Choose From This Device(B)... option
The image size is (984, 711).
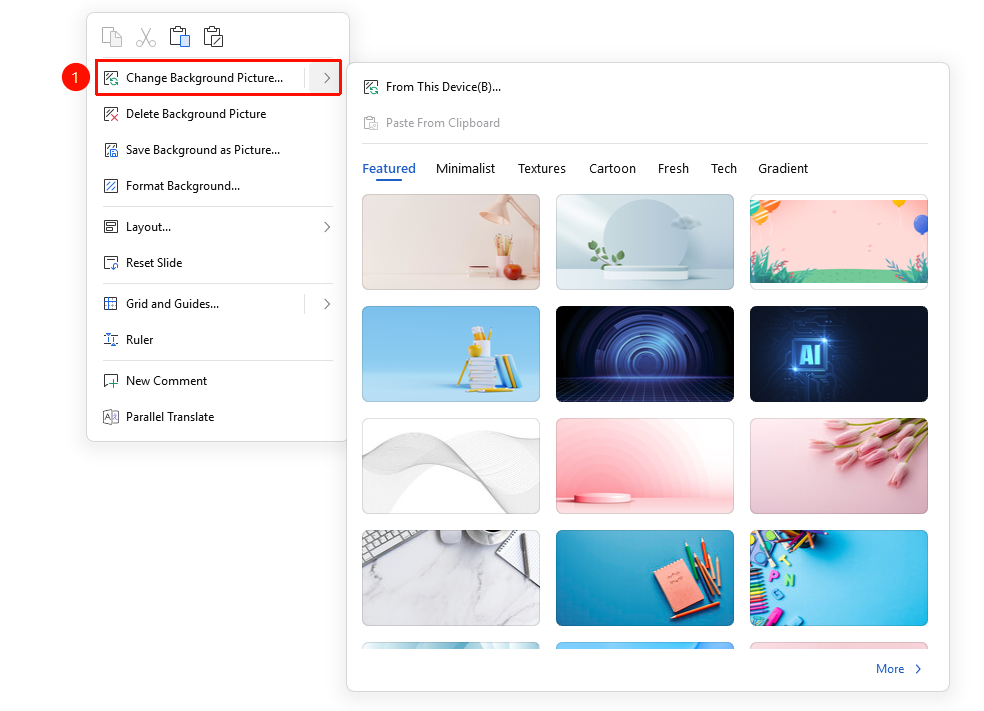(x=443, y=87)
